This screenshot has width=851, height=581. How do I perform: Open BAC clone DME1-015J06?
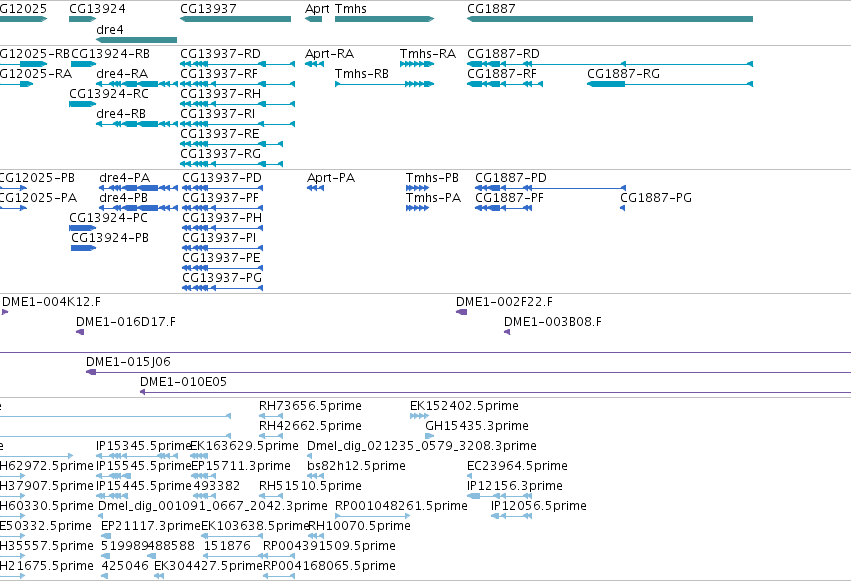[x=129, y=362]
